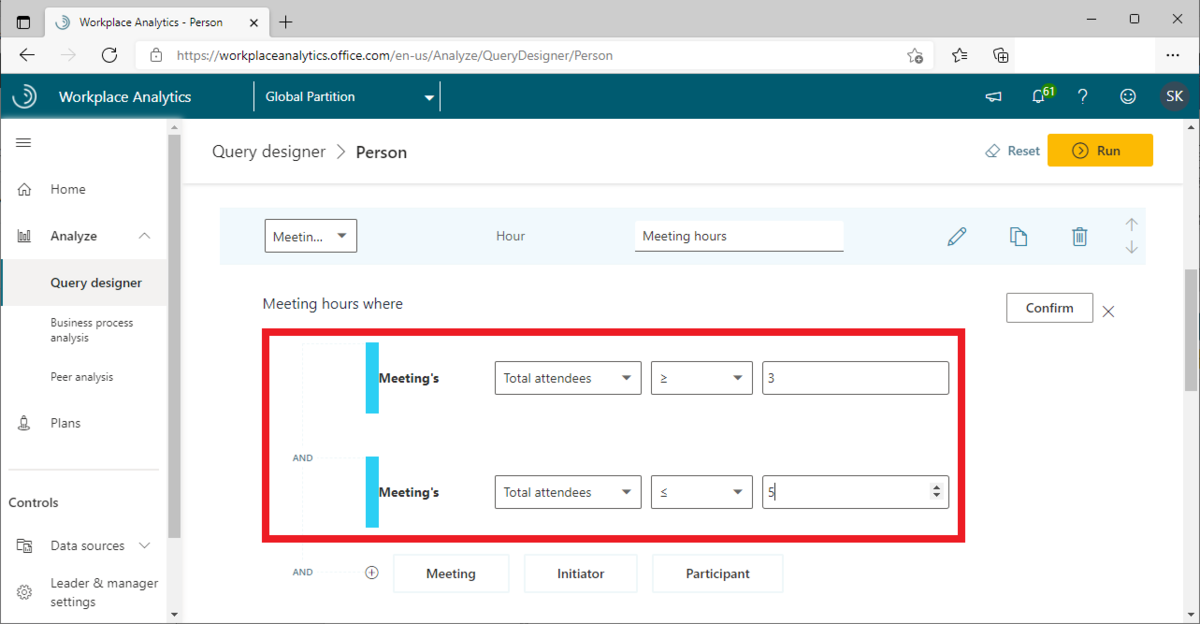
Task: Go to Home in sidebar
Action: coord(68,189)
